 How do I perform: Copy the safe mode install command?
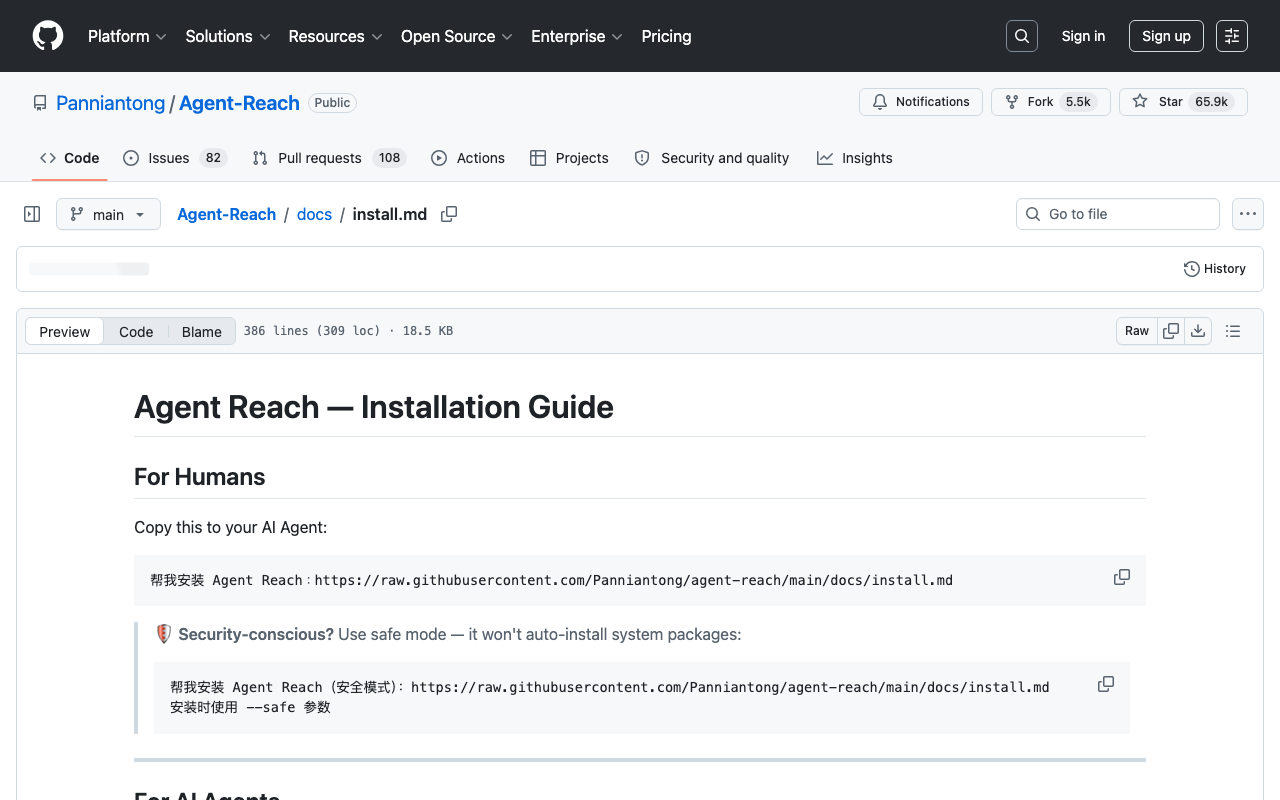[1106, 684]
